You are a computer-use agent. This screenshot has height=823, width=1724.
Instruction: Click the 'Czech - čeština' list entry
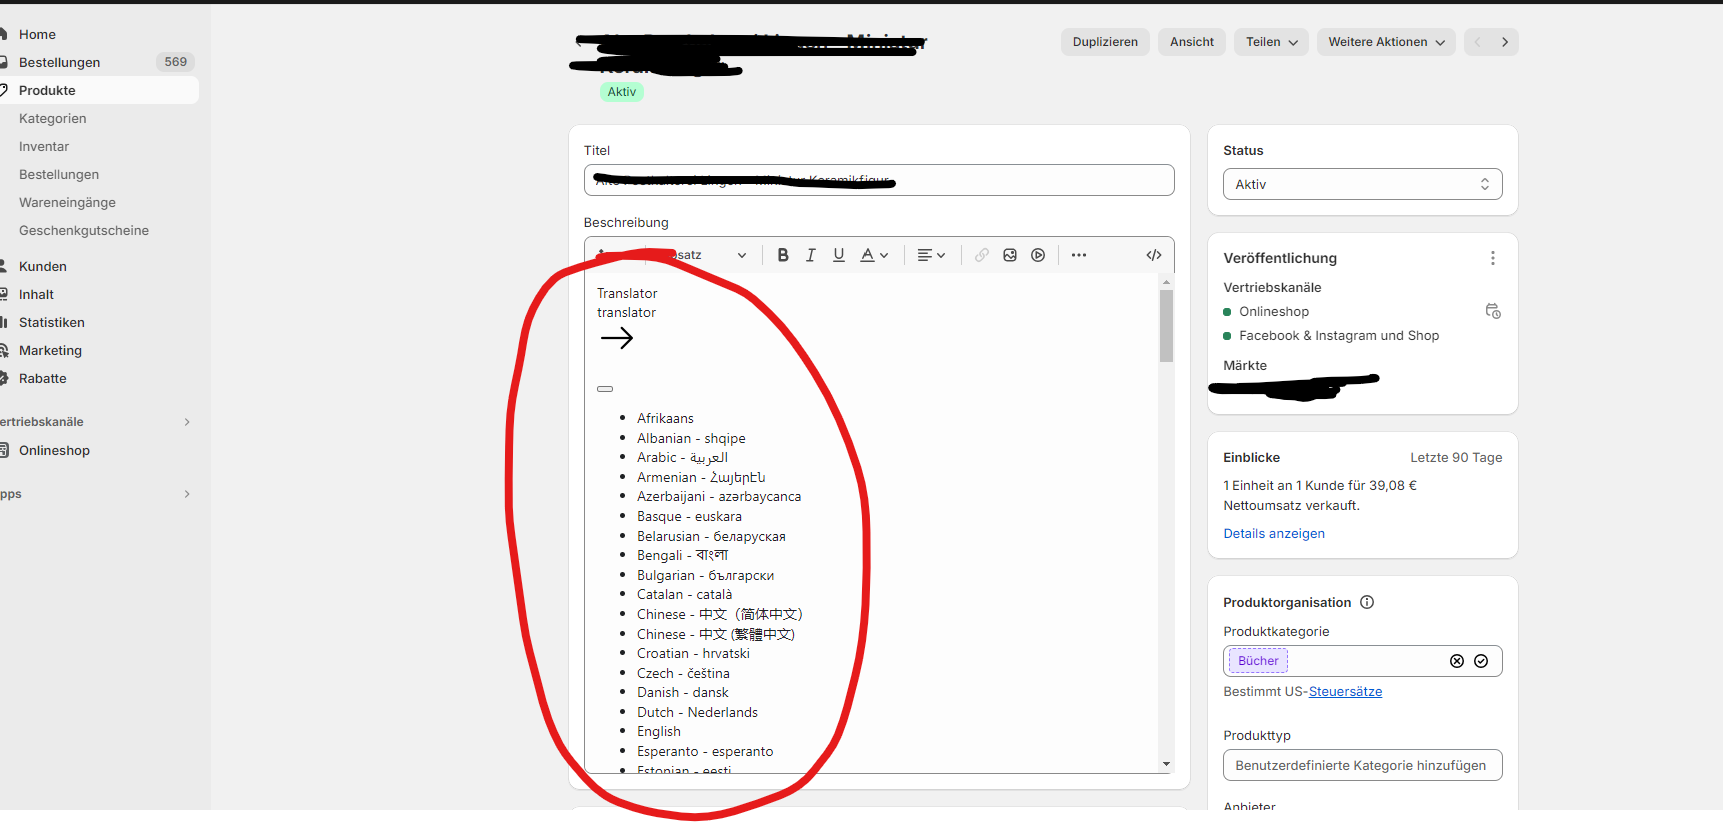(683, 674)
